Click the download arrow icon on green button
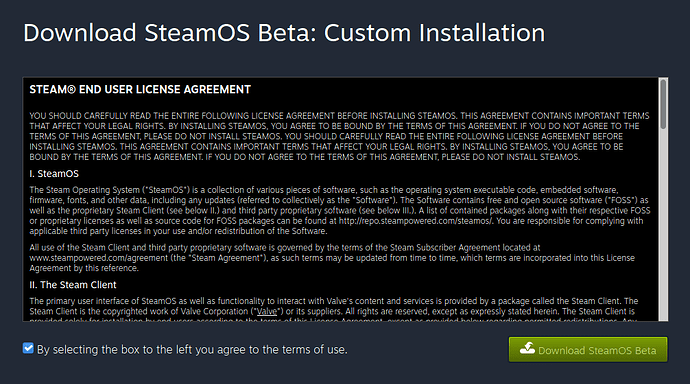Viewport: 690px width, 384px height. [527, 348]
